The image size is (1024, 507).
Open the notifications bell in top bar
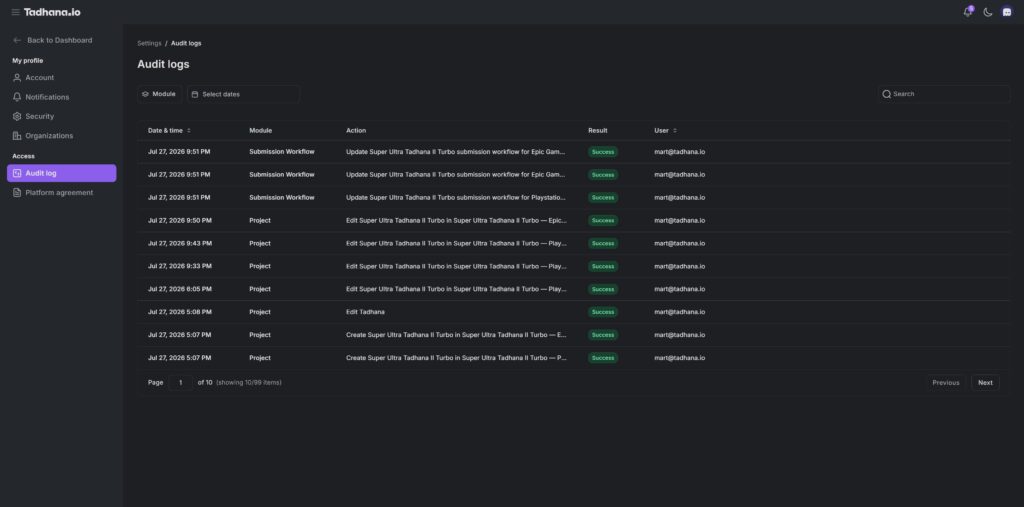click(968, 12)
